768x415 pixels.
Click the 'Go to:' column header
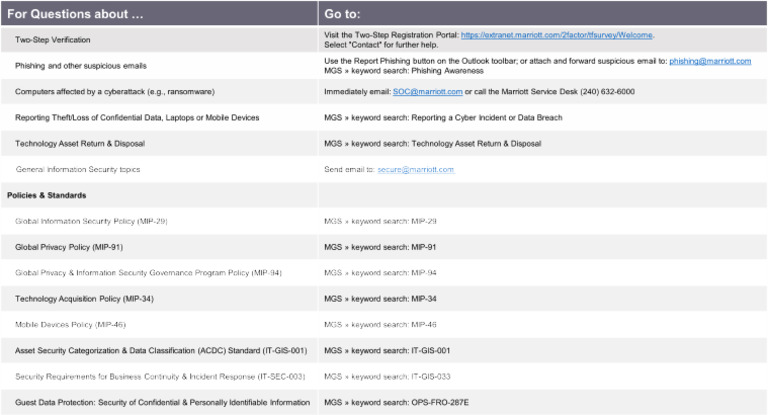point(342,14)
